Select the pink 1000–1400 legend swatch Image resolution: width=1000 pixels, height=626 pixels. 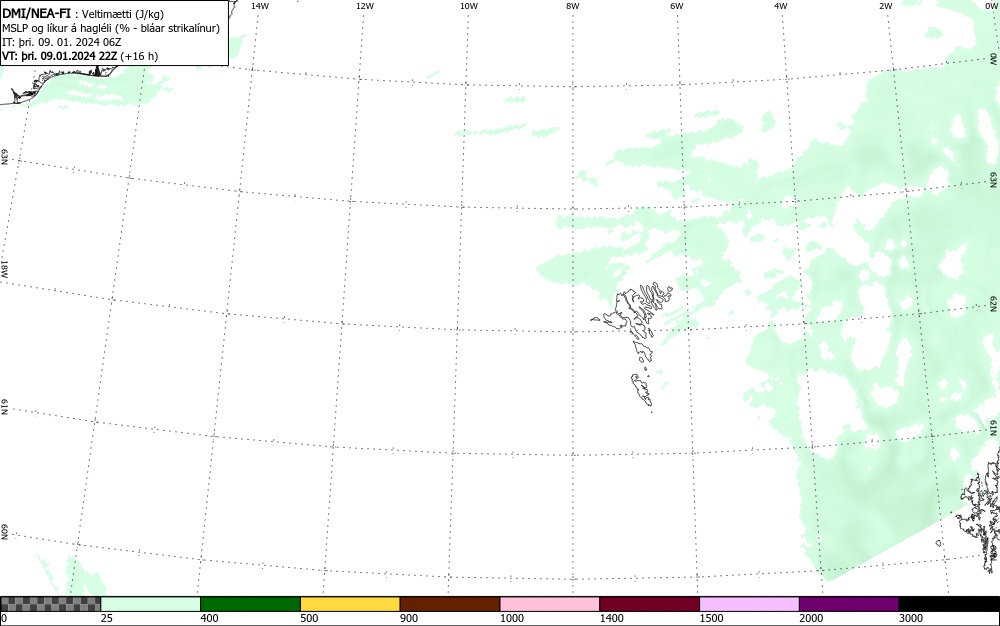(x=550, y=604)
